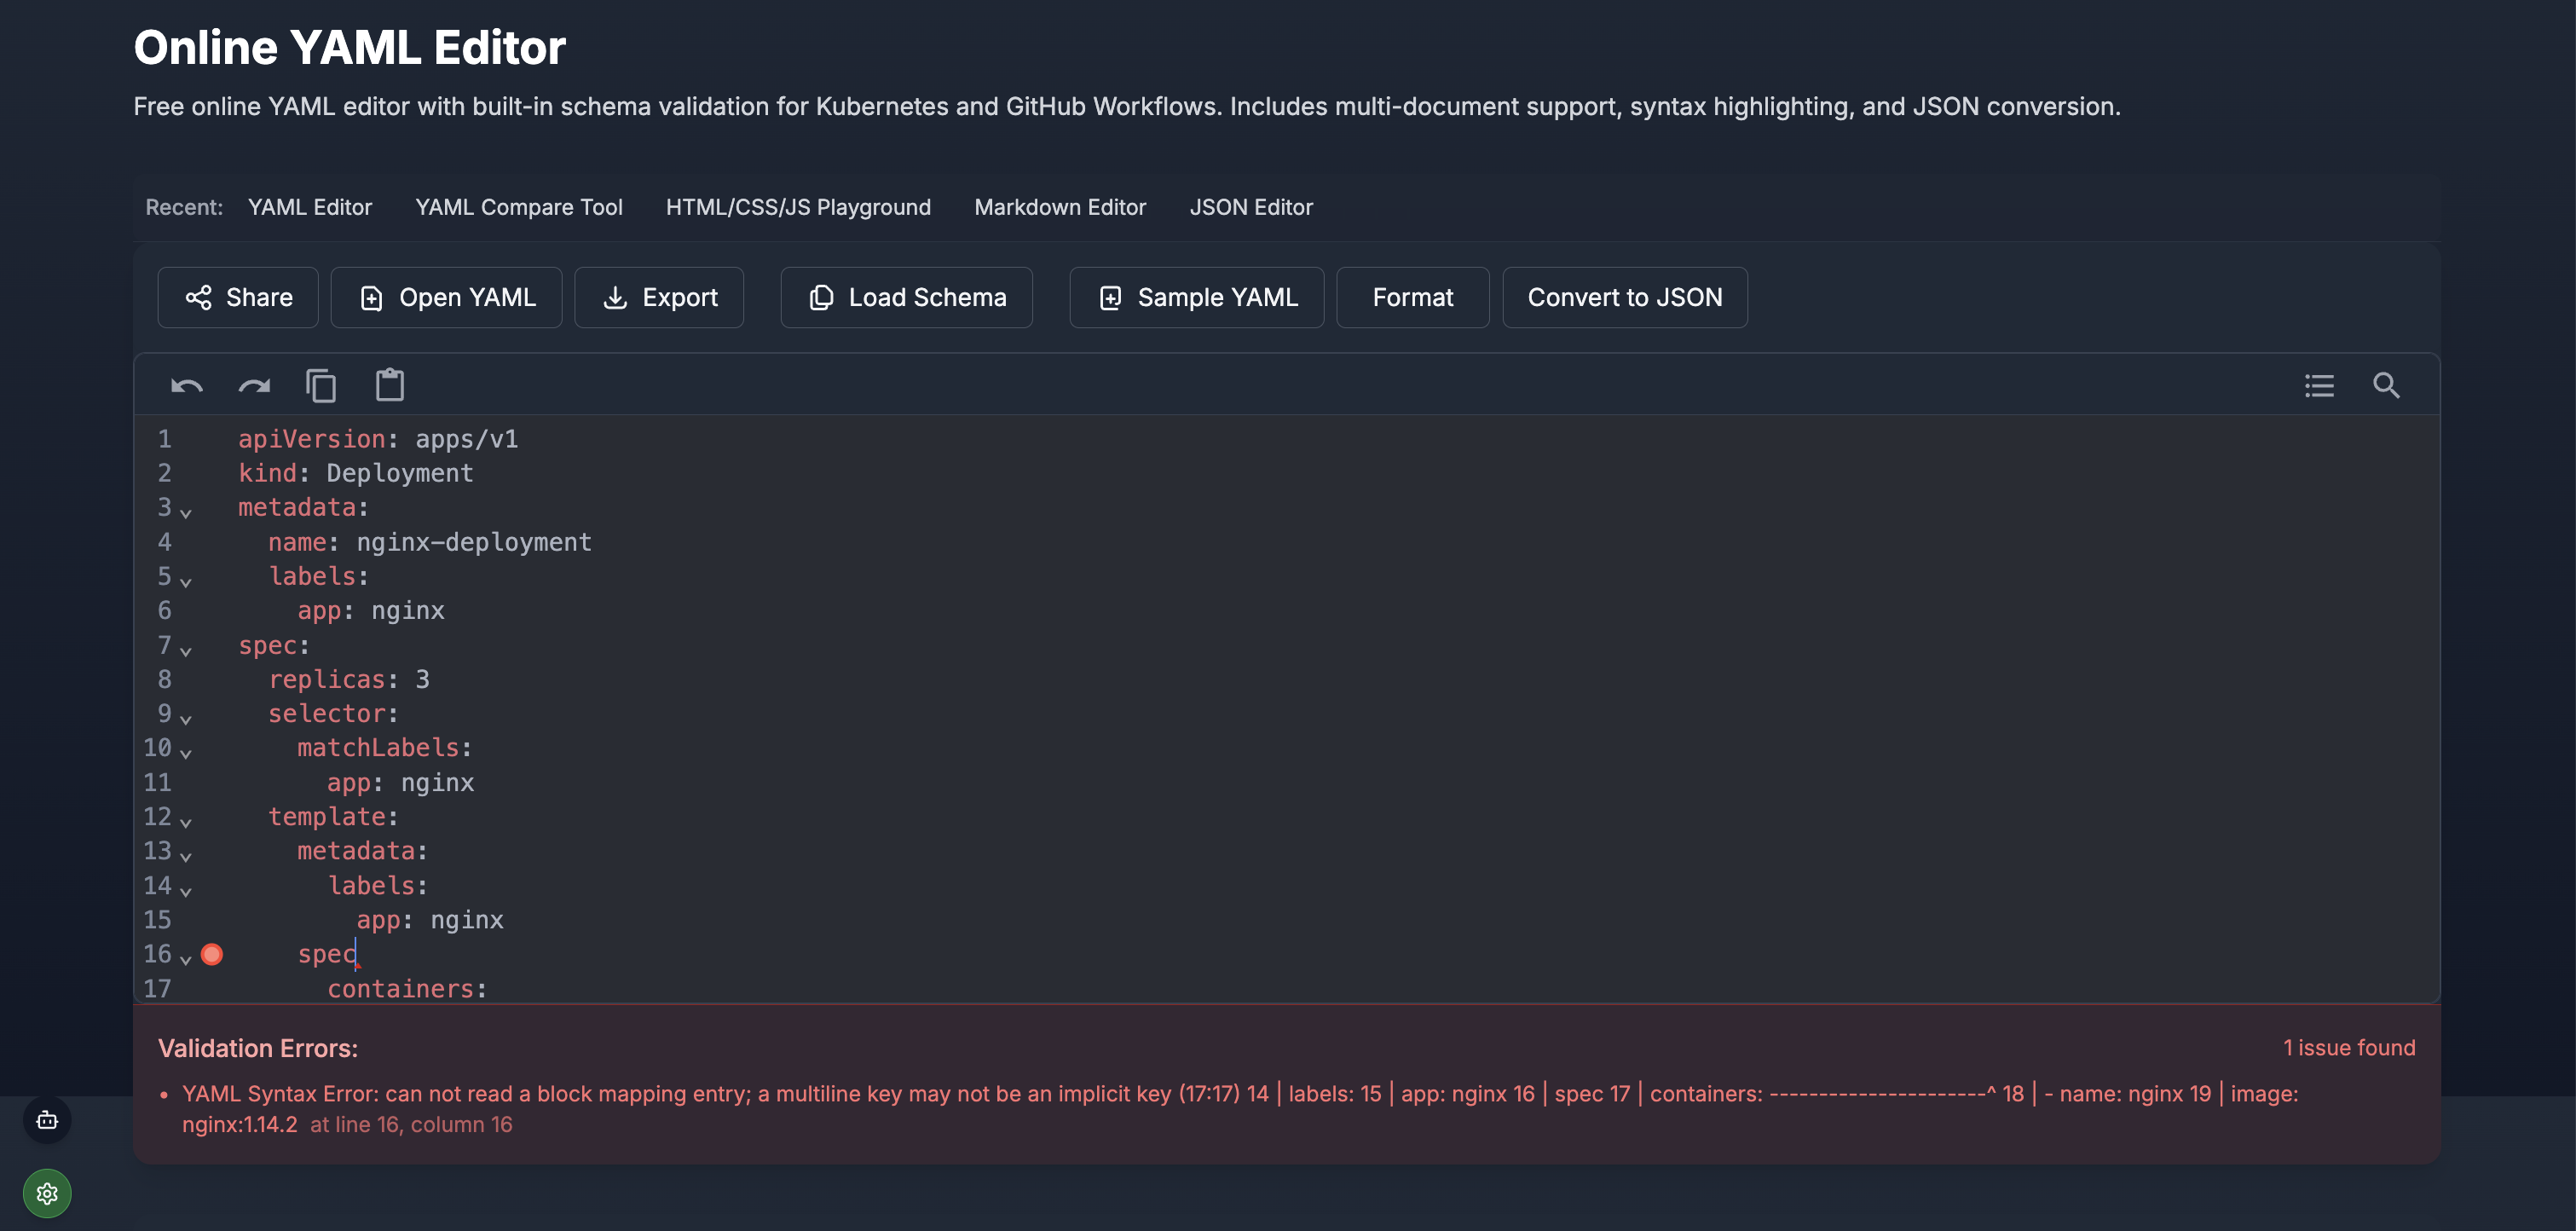Image resolution: width=2576 pixels, height=1231 pixels.
Task: Open the search tool in the editor
Action: pos(2388,386)
